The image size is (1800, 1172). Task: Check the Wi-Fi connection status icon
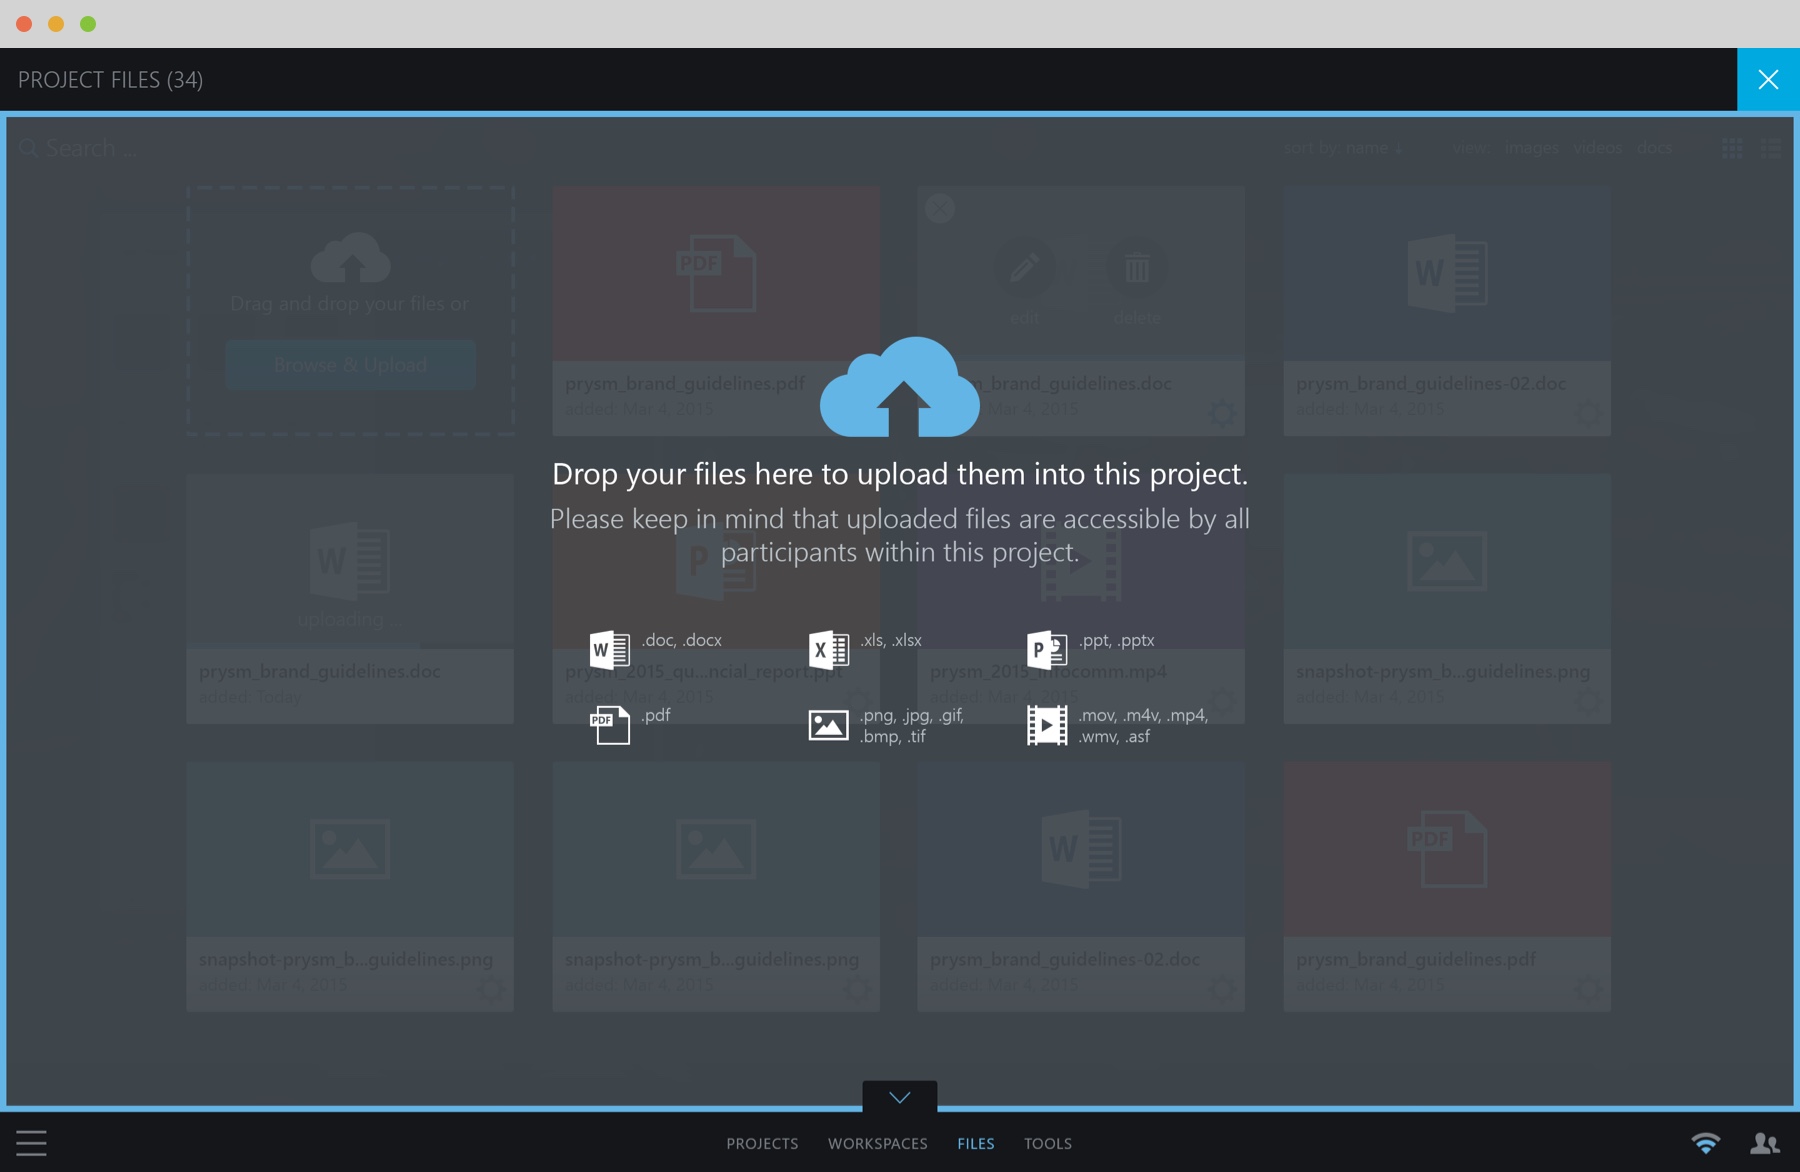click(x=1703, y=1142)
